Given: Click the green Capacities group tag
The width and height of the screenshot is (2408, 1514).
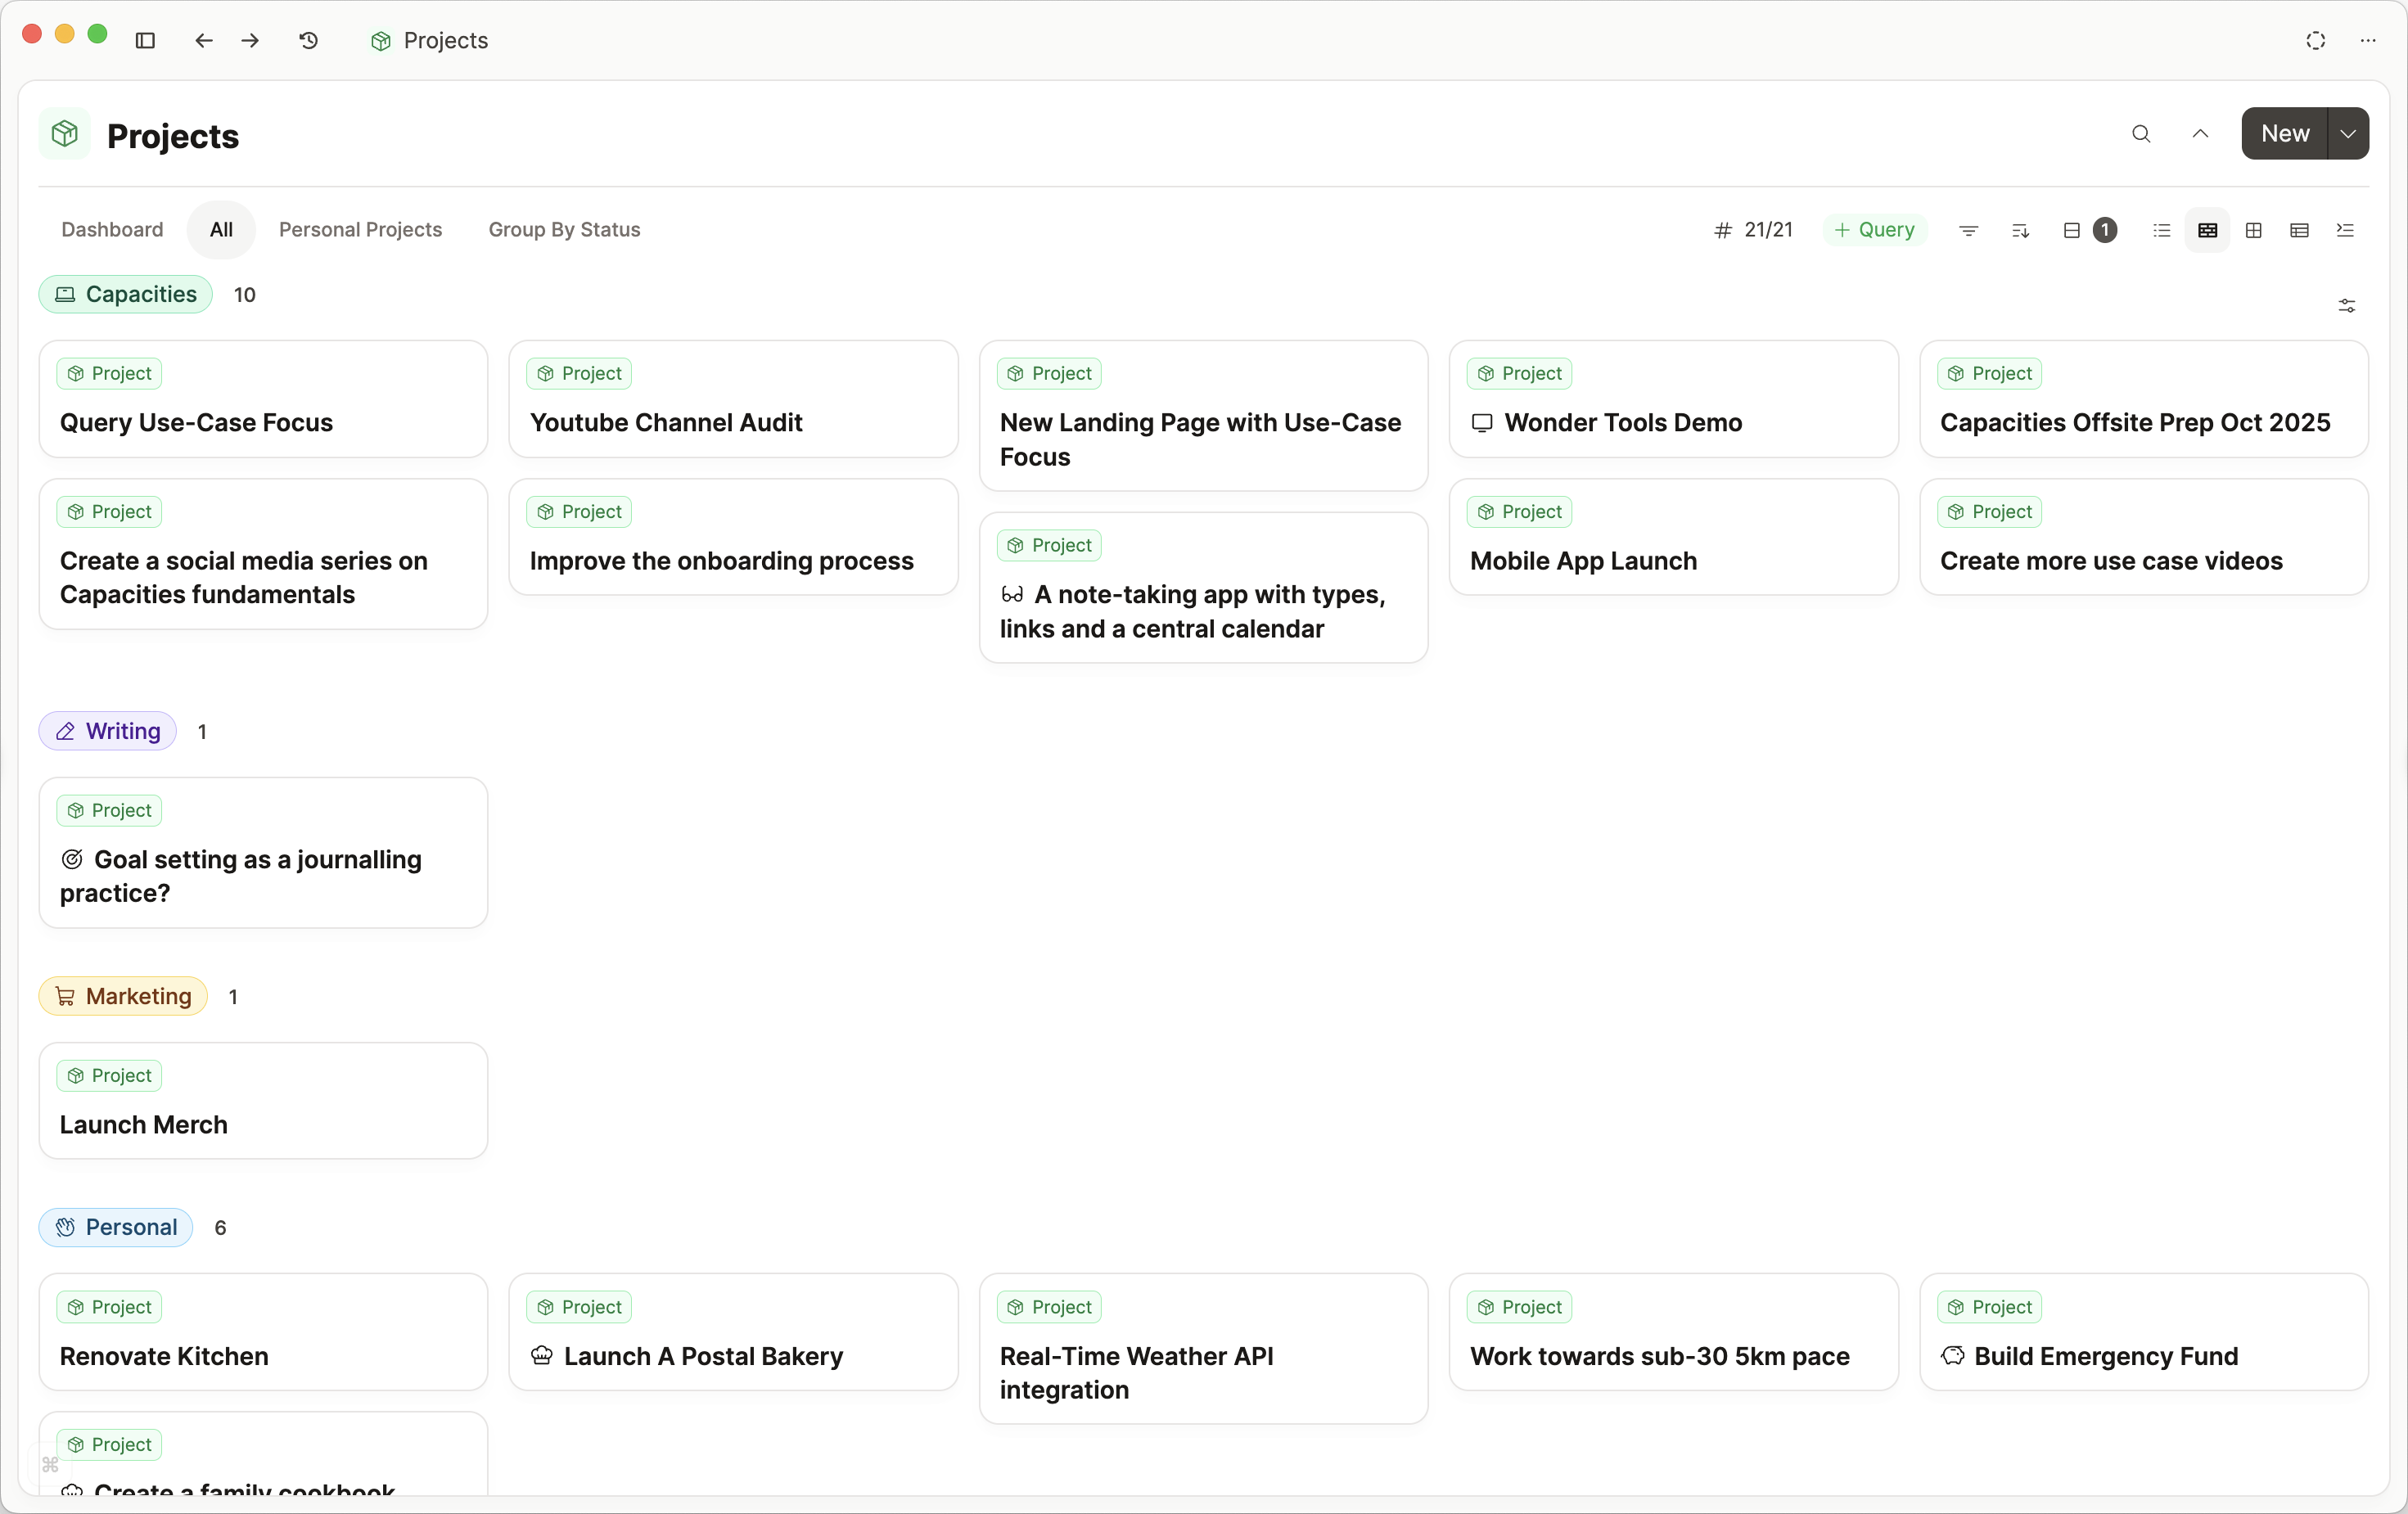Looking at the screenshot, I should point(126,294).
